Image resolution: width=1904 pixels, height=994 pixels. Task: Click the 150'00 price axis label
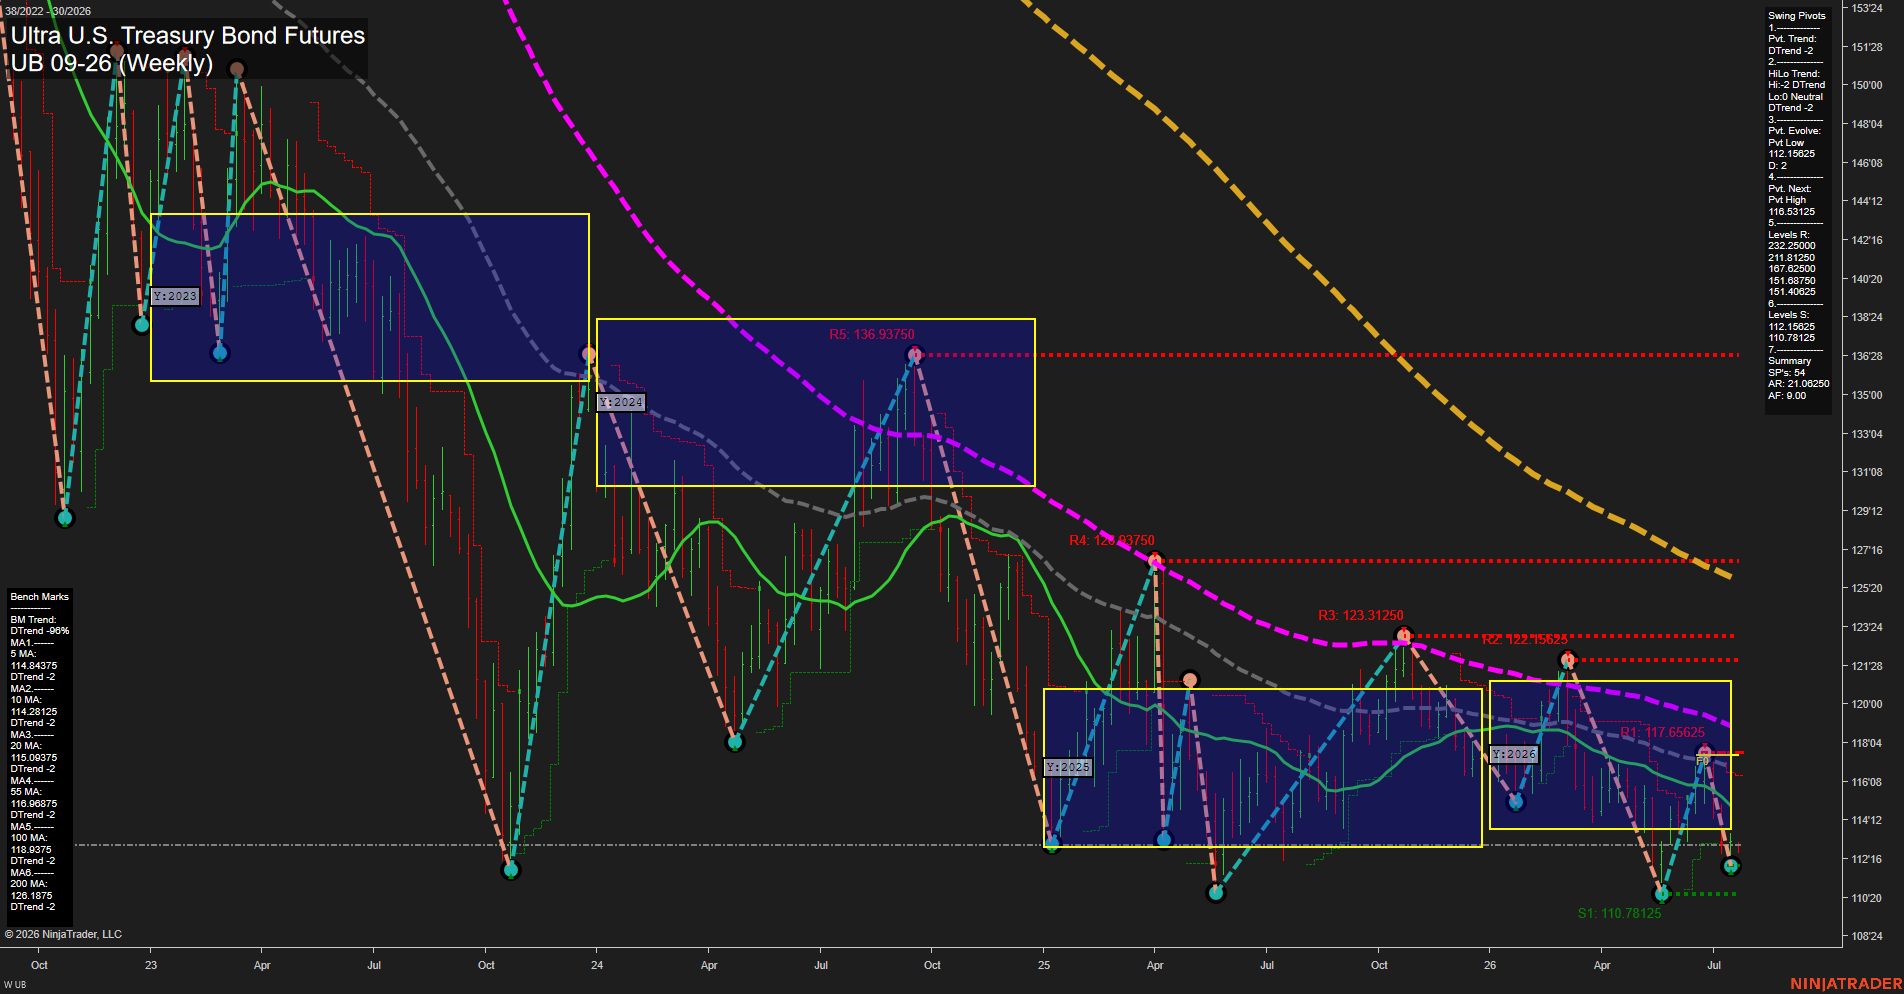1867,86
